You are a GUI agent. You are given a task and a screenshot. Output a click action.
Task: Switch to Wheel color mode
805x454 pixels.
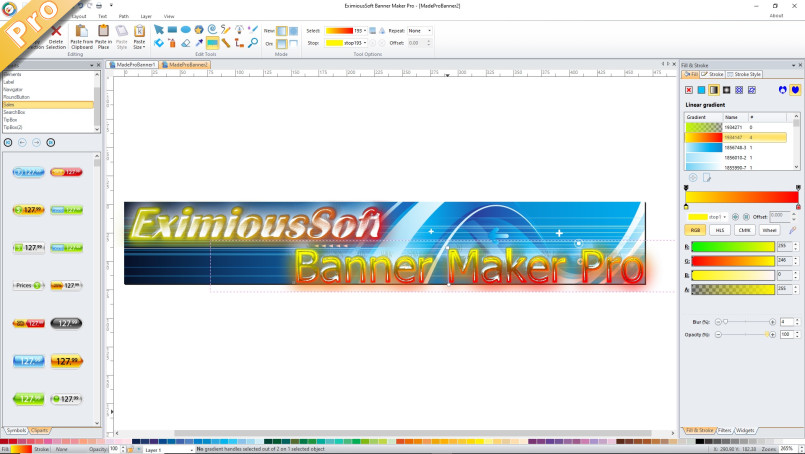point(769,230)
